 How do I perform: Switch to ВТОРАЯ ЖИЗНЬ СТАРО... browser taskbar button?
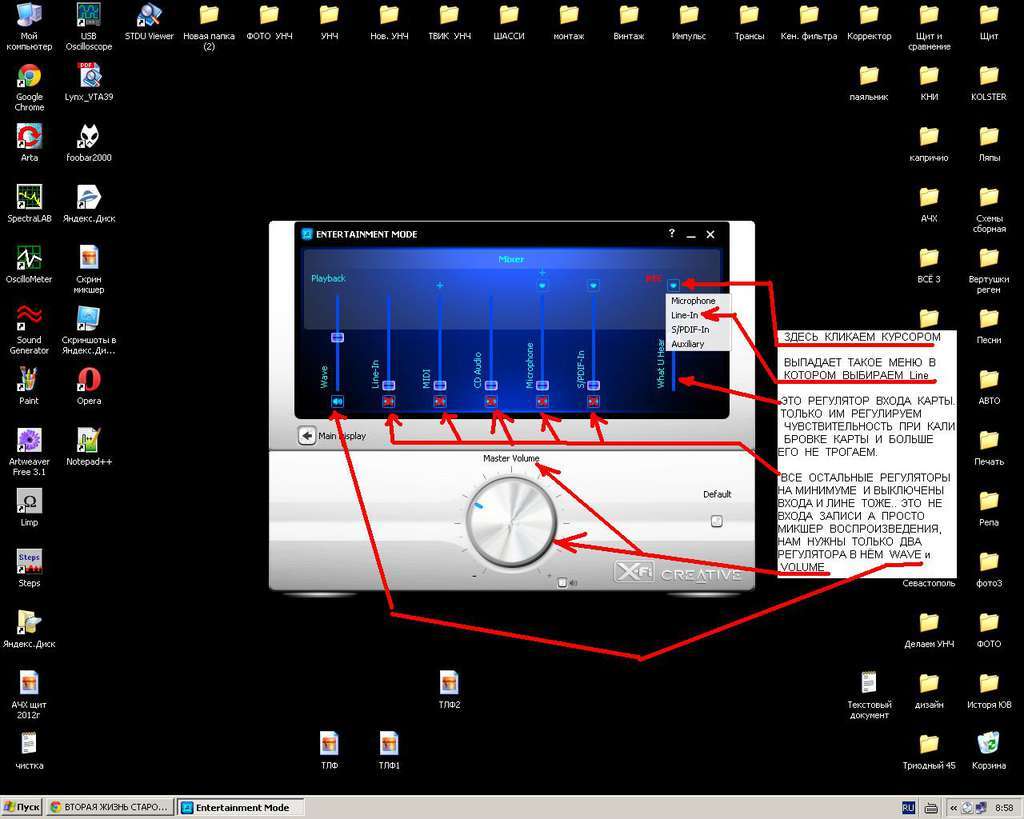tap(110, 807)
